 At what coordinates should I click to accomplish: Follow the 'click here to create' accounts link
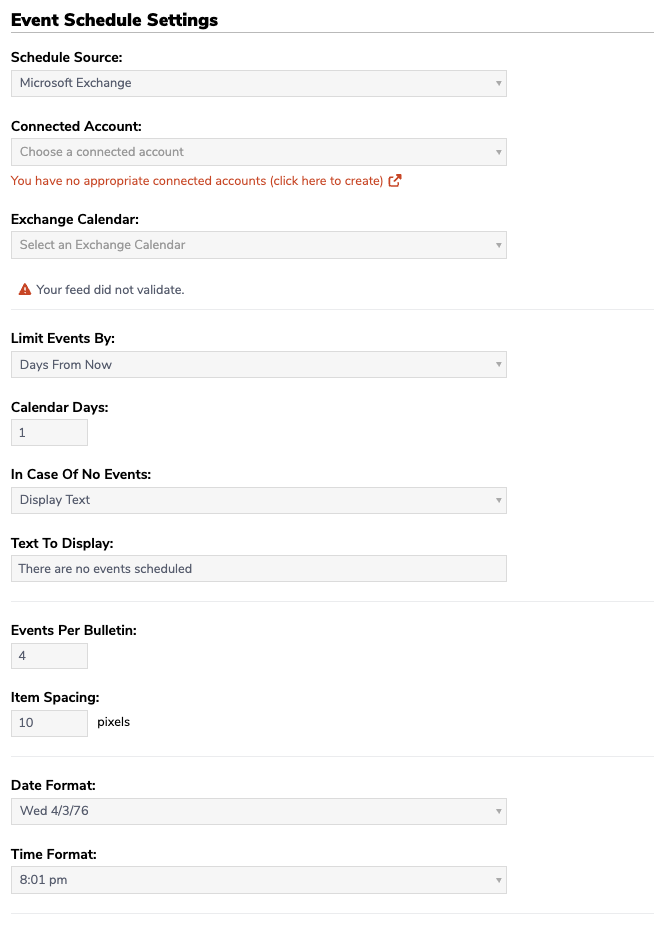[x=326, y=181]
